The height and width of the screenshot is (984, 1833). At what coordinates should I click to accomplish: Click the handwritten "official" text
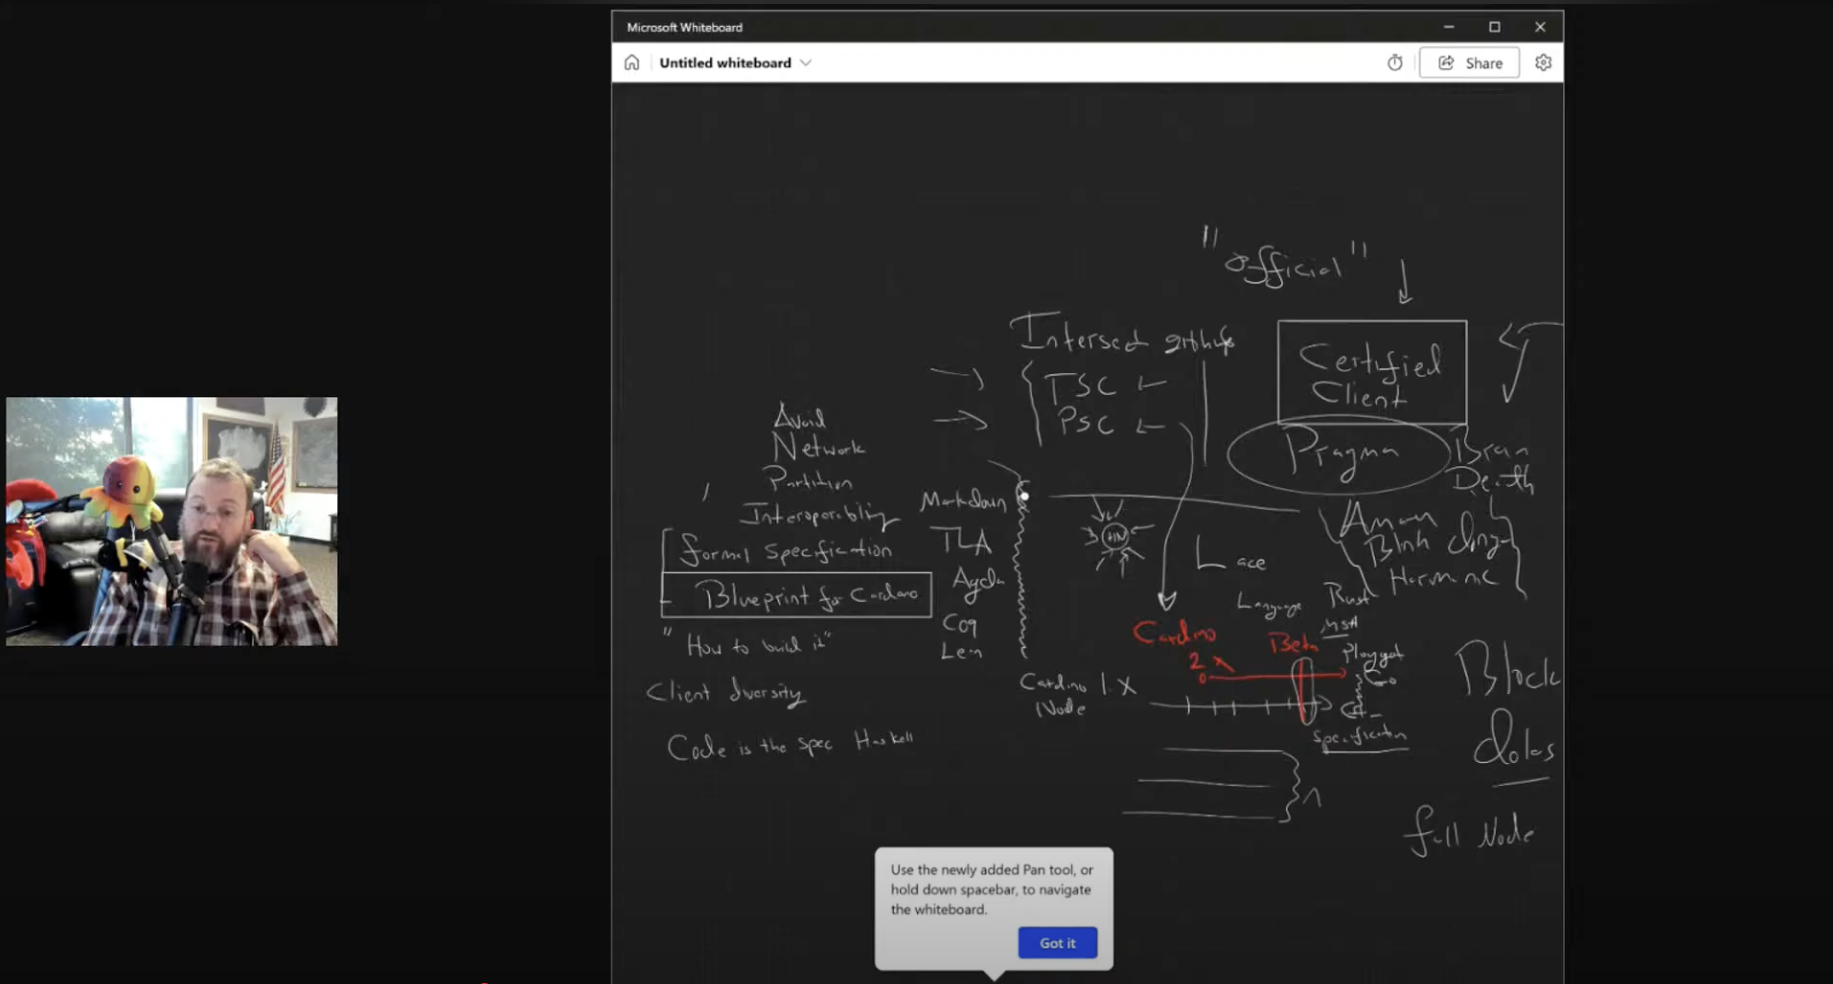[x=1285, y=265]
